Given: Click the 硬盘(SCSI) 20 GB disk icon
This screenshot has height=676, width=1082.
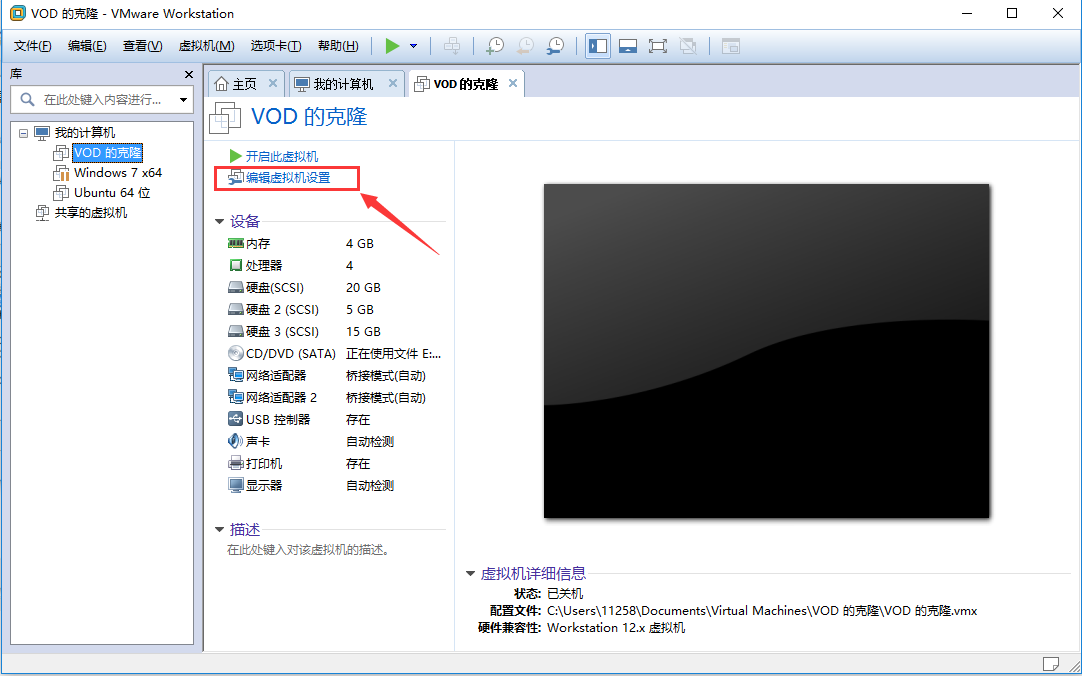Looking at the screenshot, I should 235,288.
